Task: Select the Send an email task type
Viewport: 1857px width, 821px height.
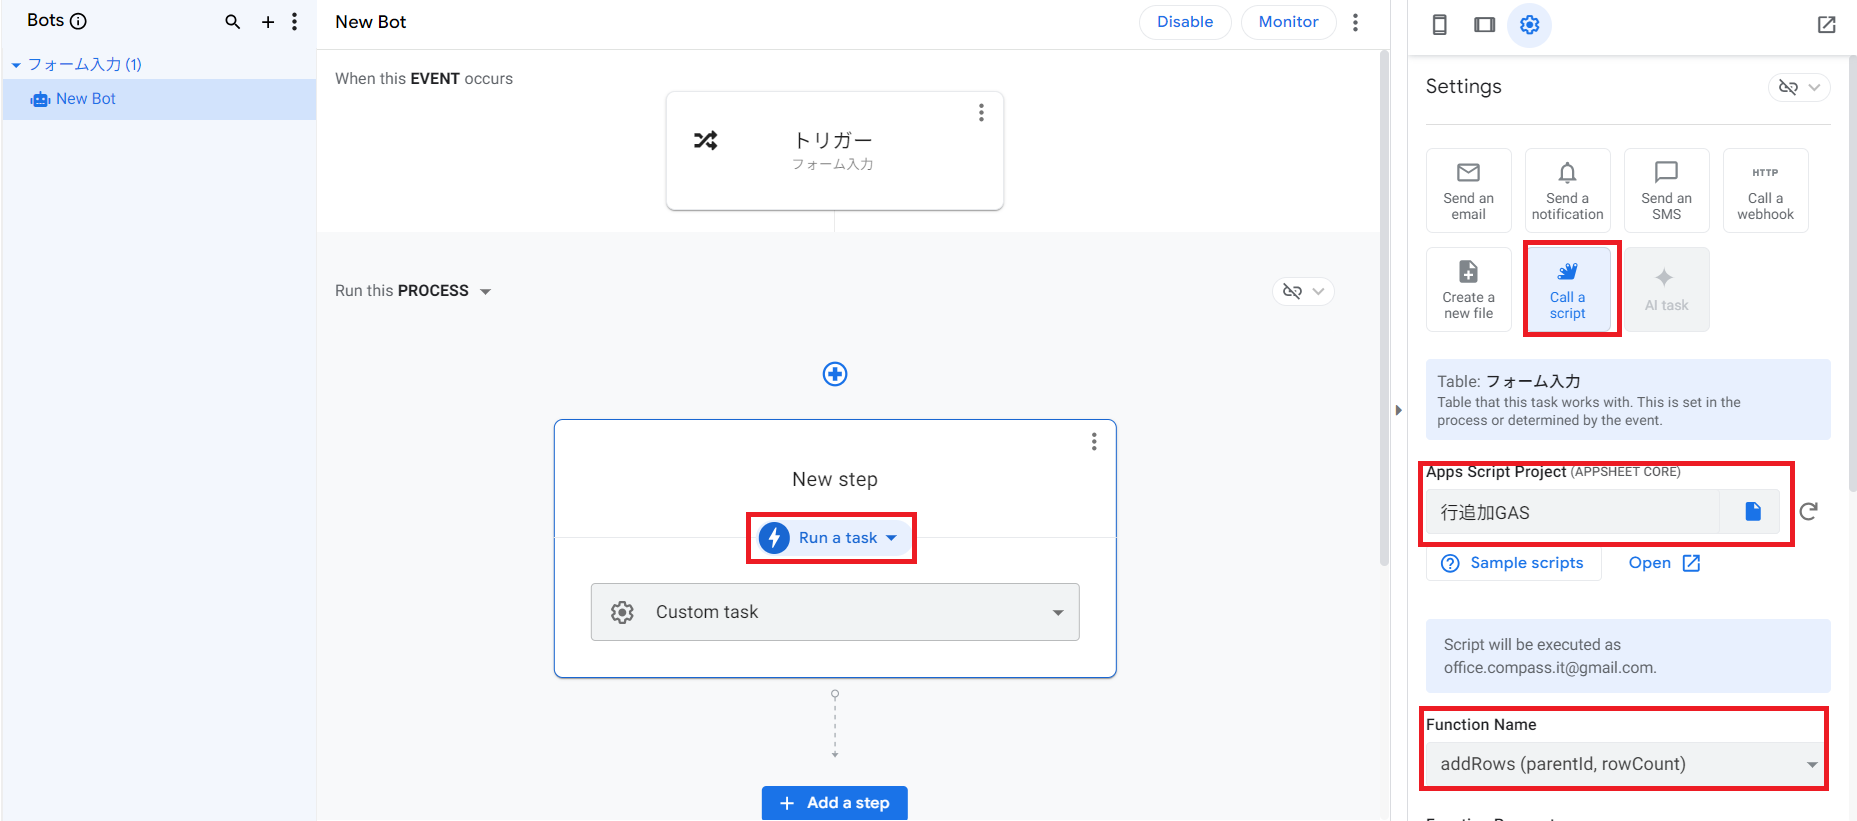Action: pos(1468,191)
